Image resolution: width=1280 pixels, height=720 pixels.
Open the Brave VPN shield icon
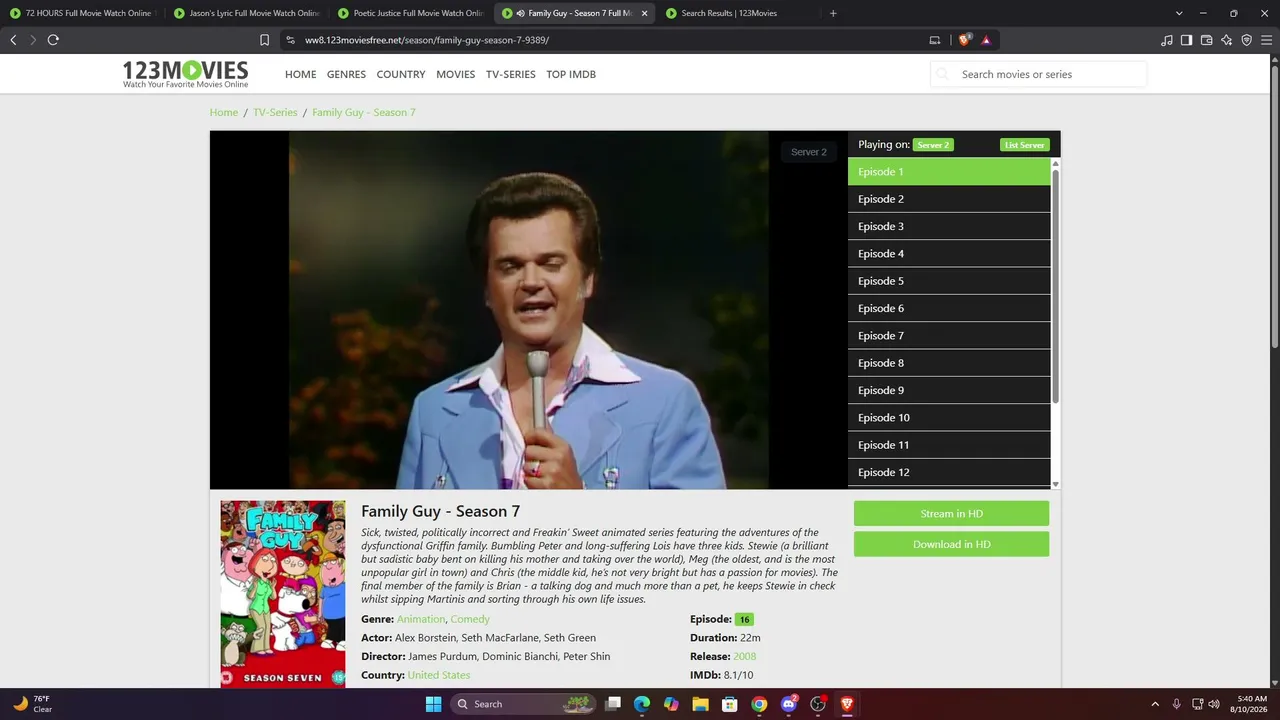click(x=1246, y=40)
